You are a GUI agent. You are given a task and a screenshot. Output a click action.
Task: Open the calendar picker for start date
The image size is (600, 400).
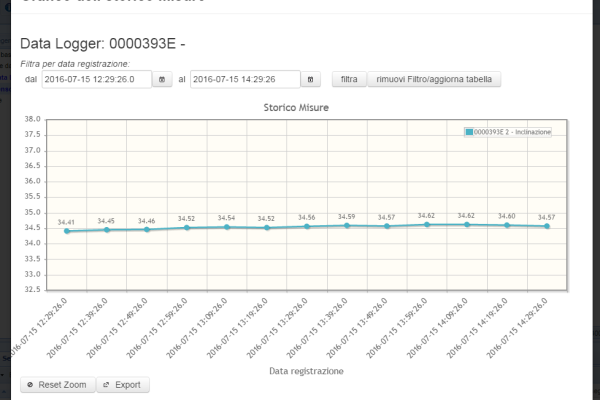coord(161,79)
